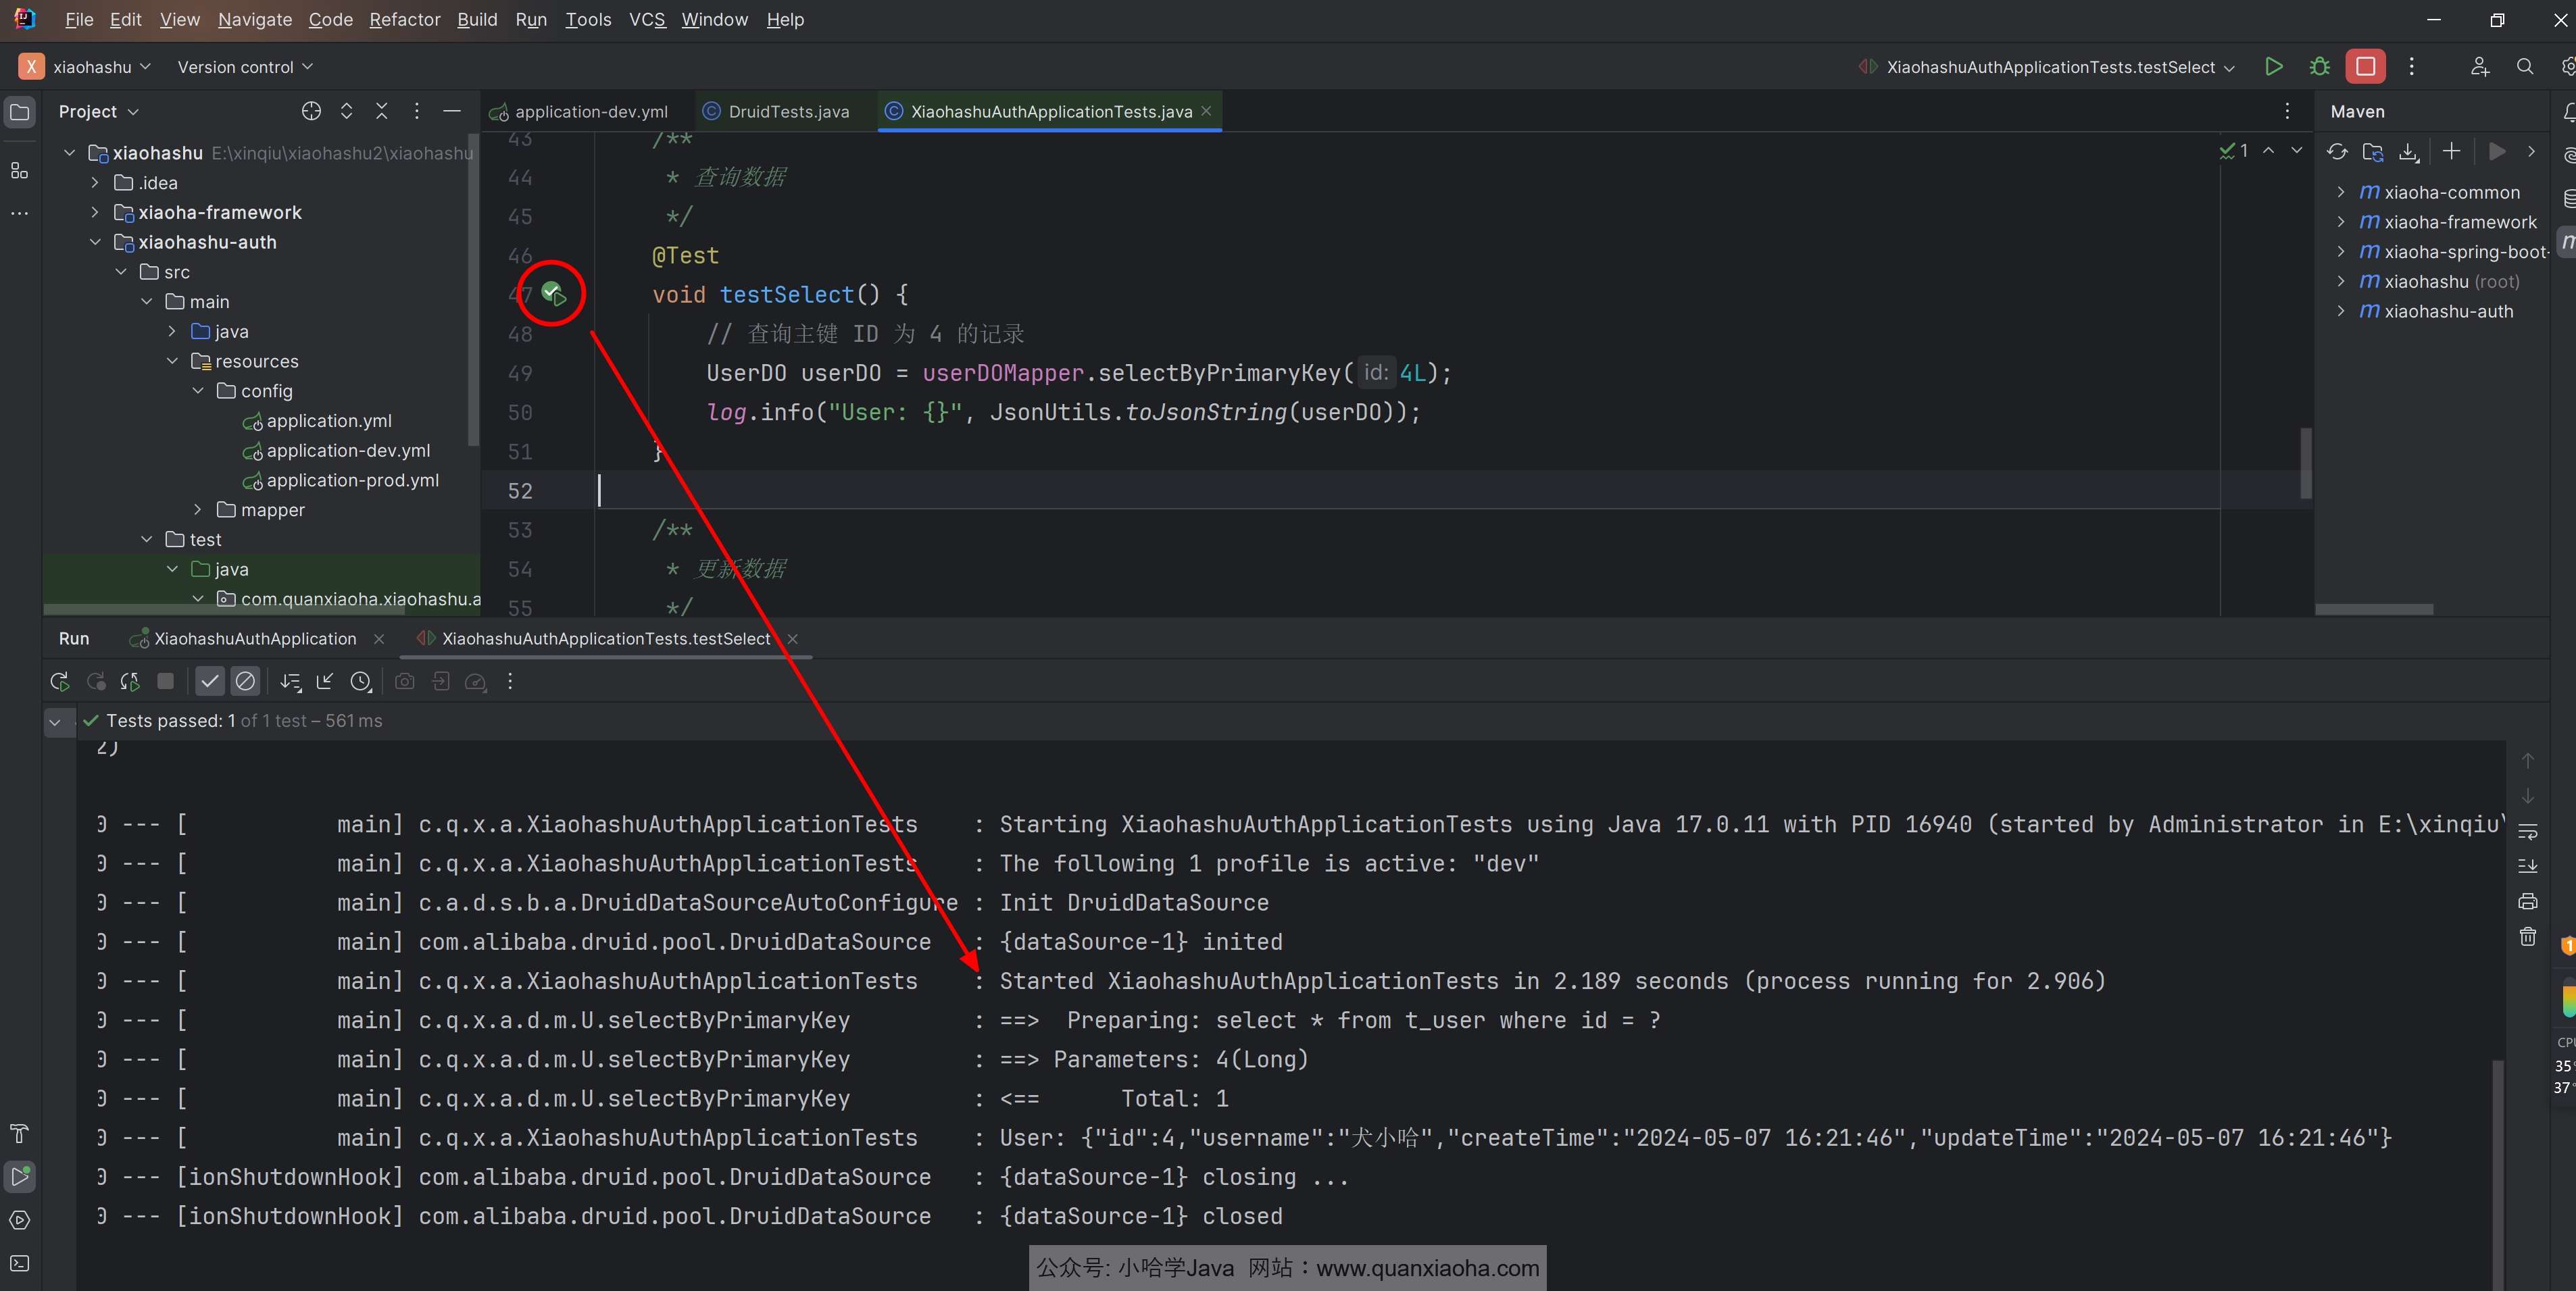
Task: Click the gutter run icon for testSelect
Action: click(553, 293)
